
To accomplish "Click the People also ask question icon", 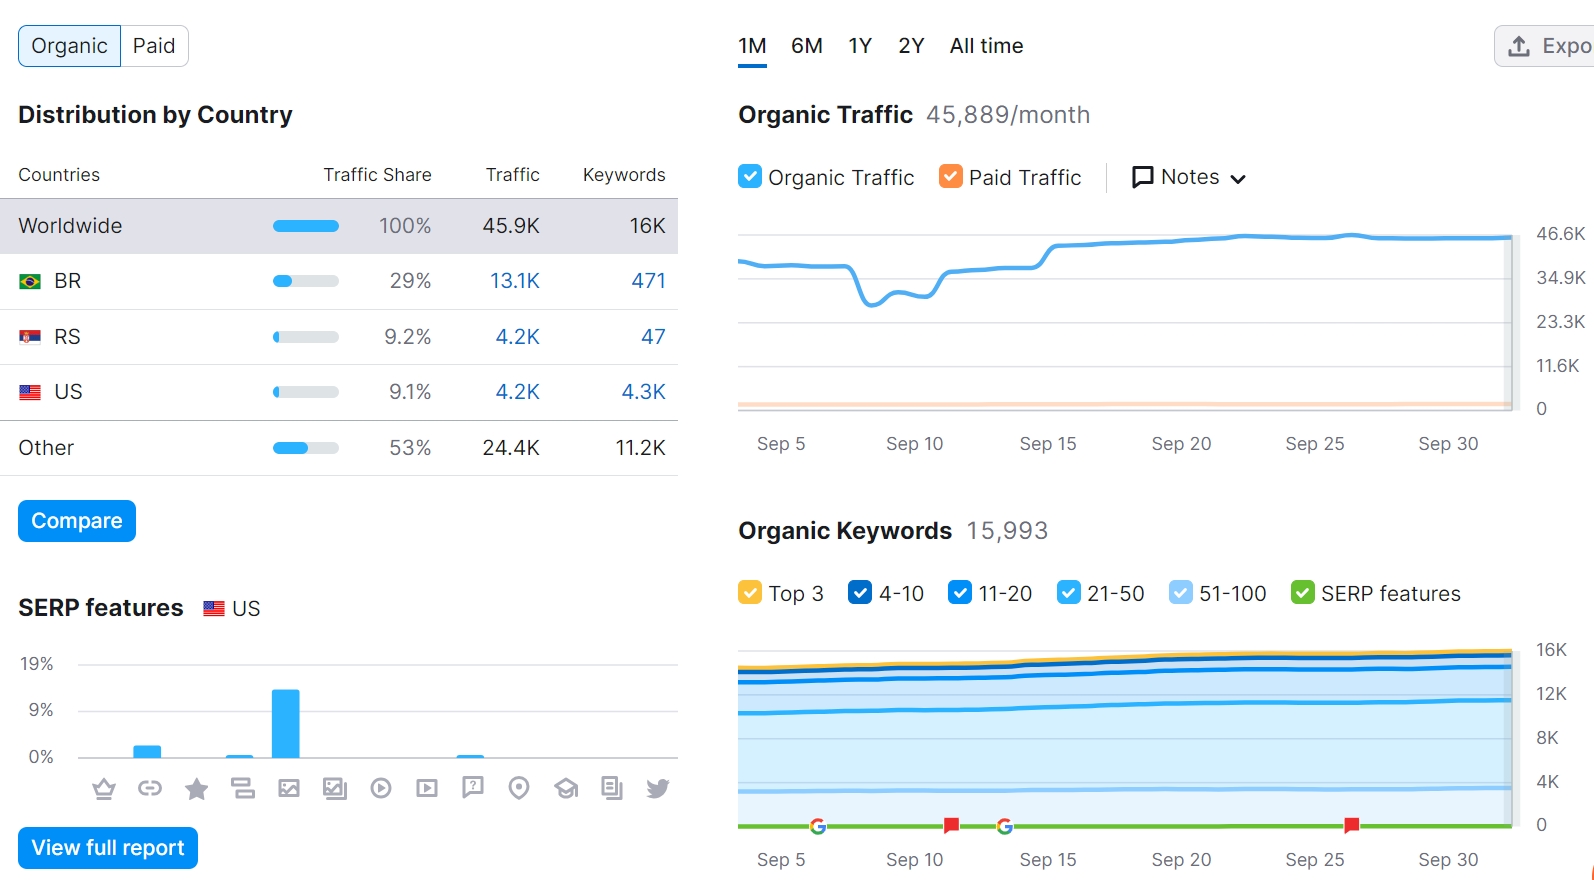I will tap(473, 788).
